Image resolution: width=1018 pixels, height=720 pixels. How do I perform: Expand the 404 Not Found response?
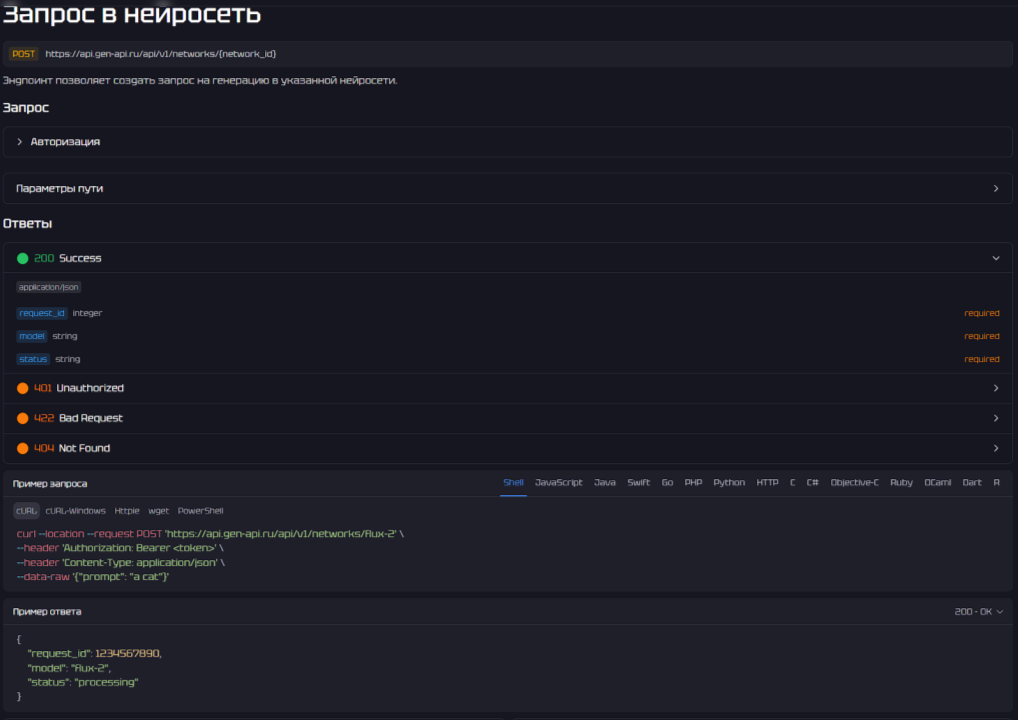tap(995, 448)
